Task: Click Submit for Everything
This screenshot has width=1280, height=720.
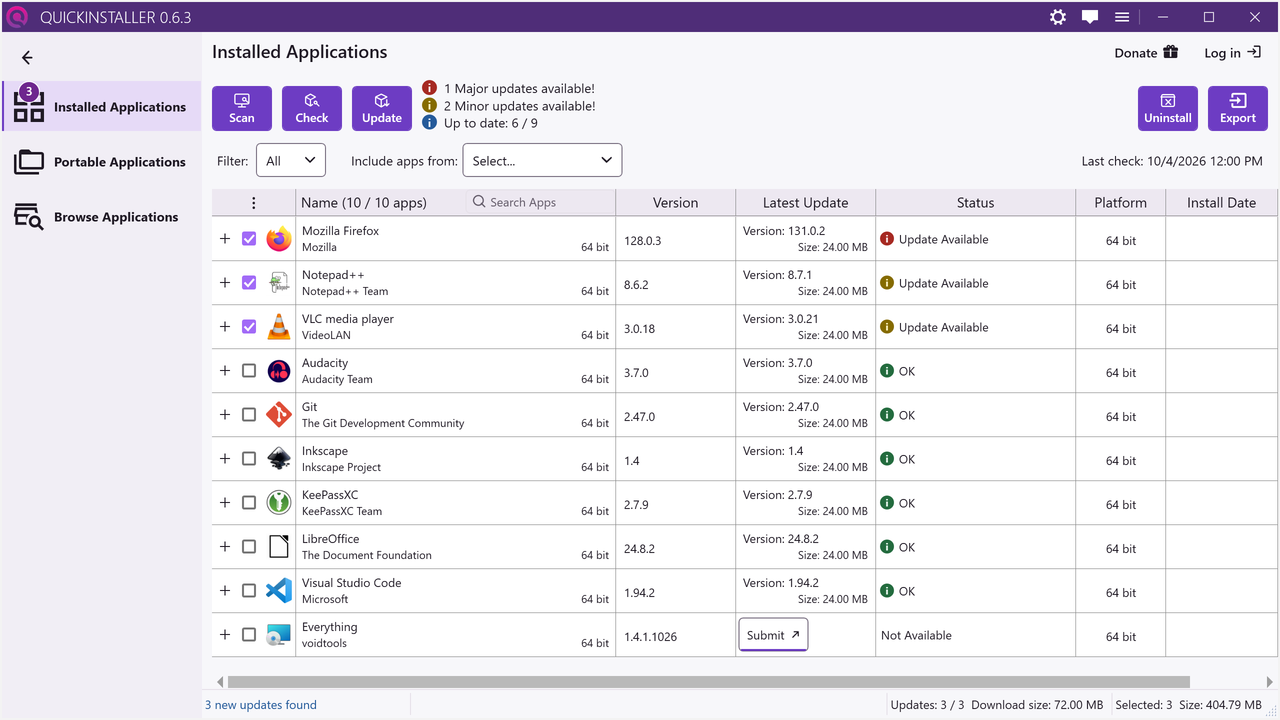Action: (773, 635)
